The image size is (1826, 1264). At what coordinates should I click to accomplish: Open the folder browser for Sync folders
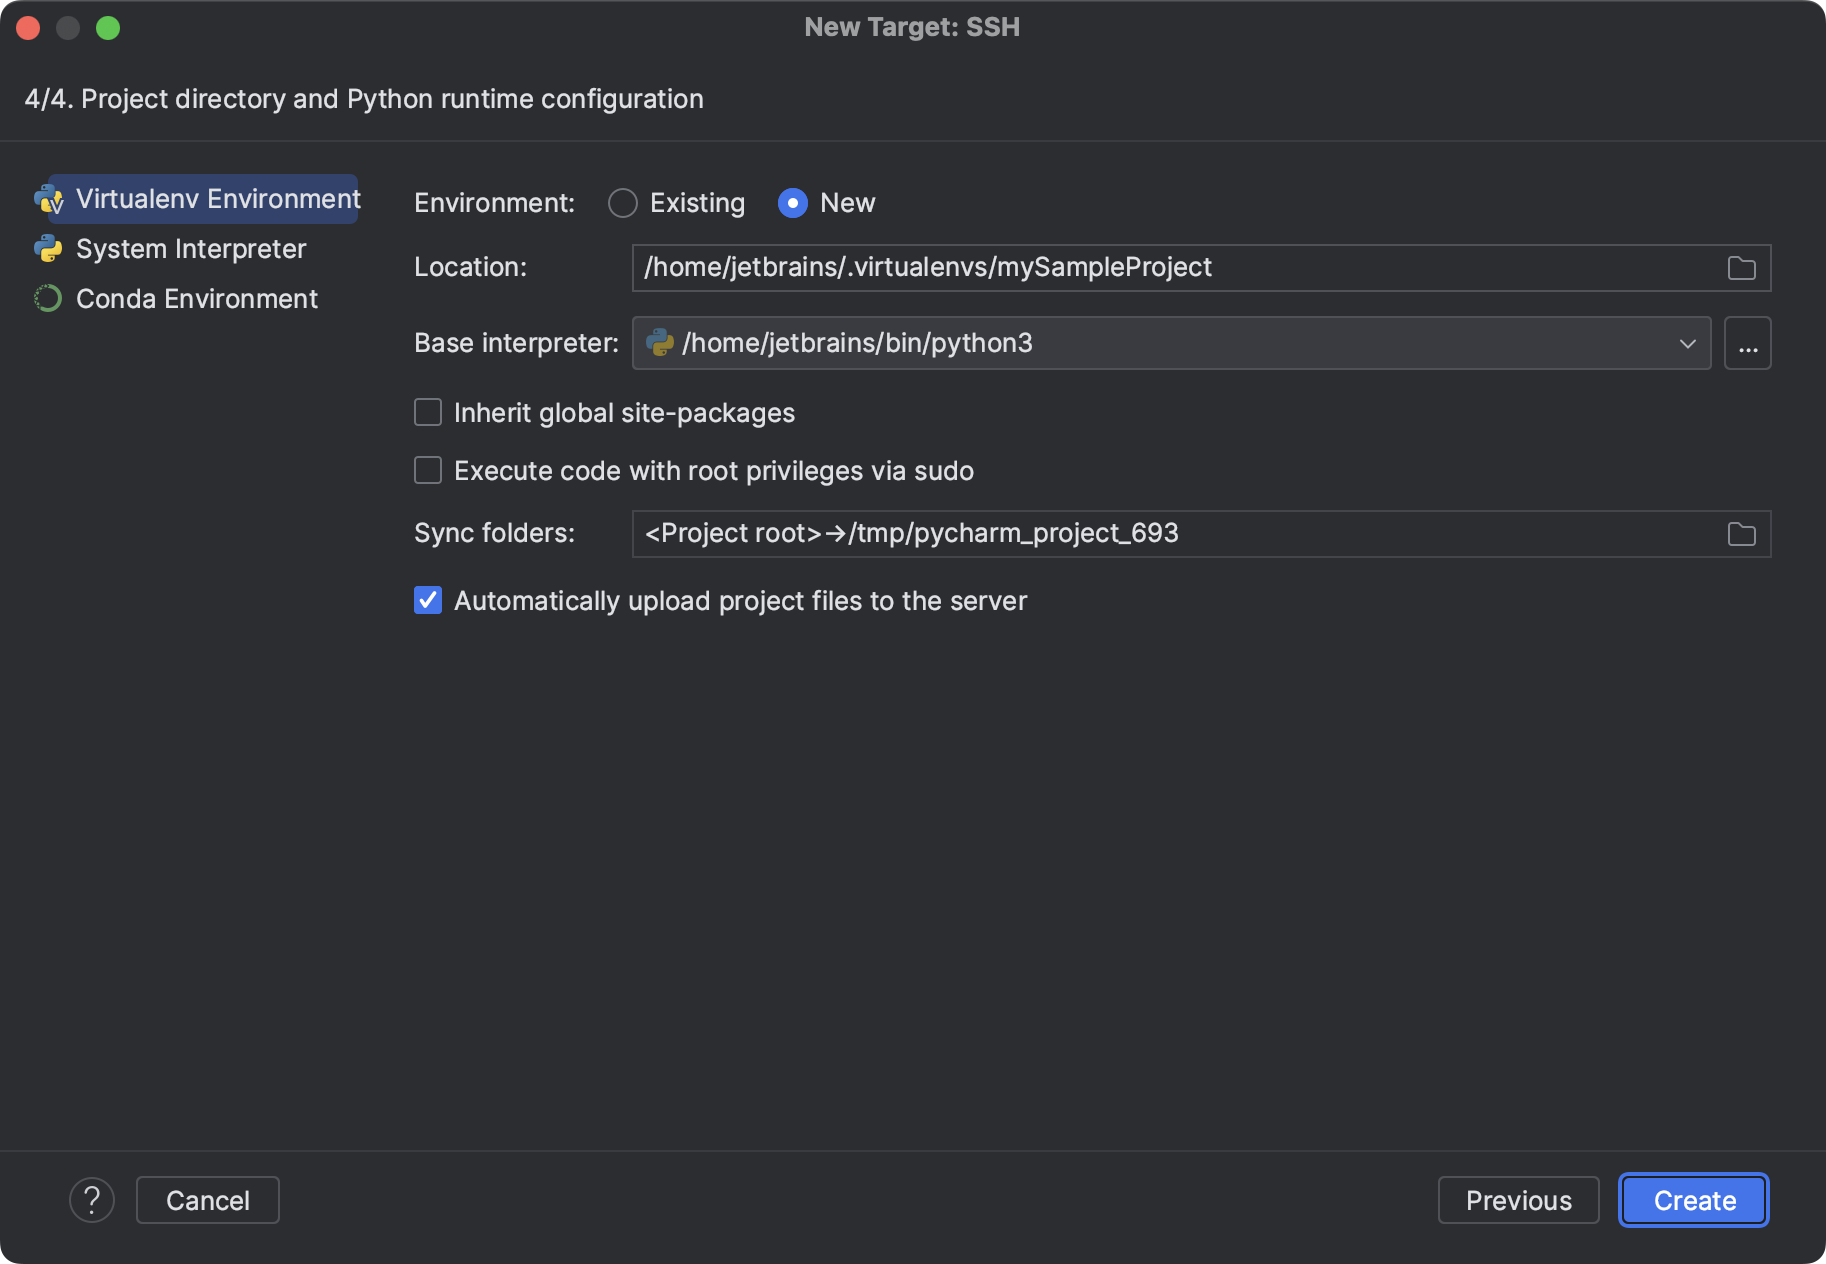click(x=1740, y=533)
